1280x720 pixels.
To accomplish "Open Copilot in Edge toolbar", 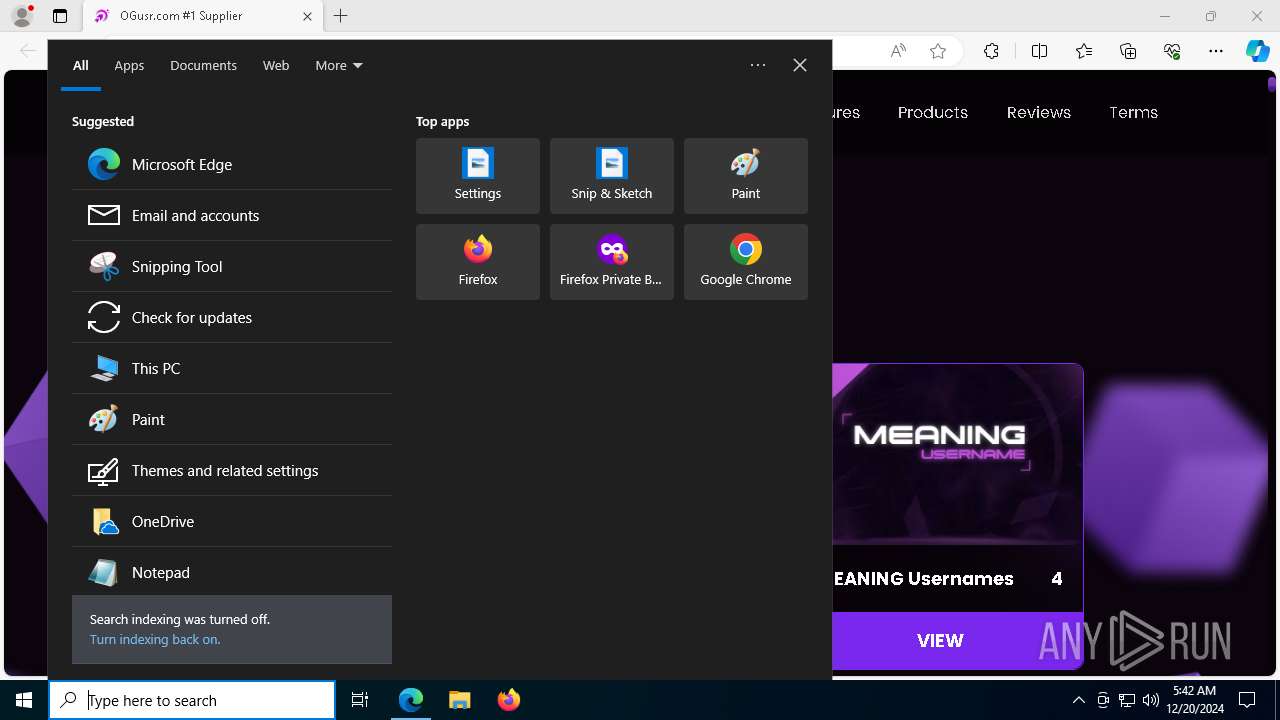I will [x=1258, y=51].
